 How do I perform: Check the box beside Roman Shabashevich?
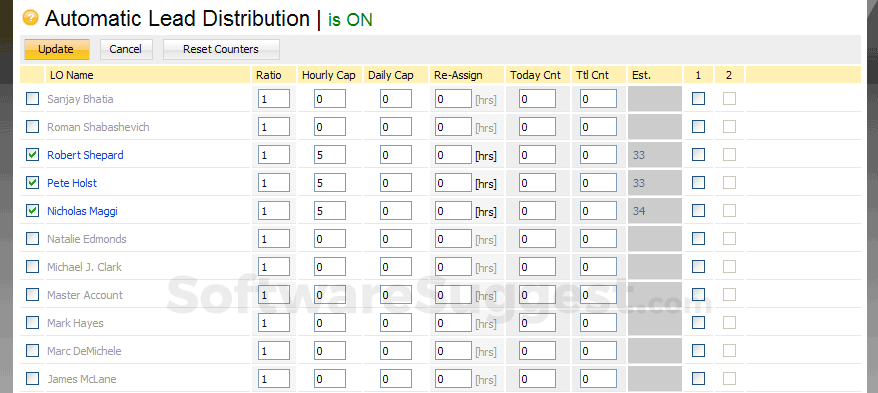click(x=32, y=127)
